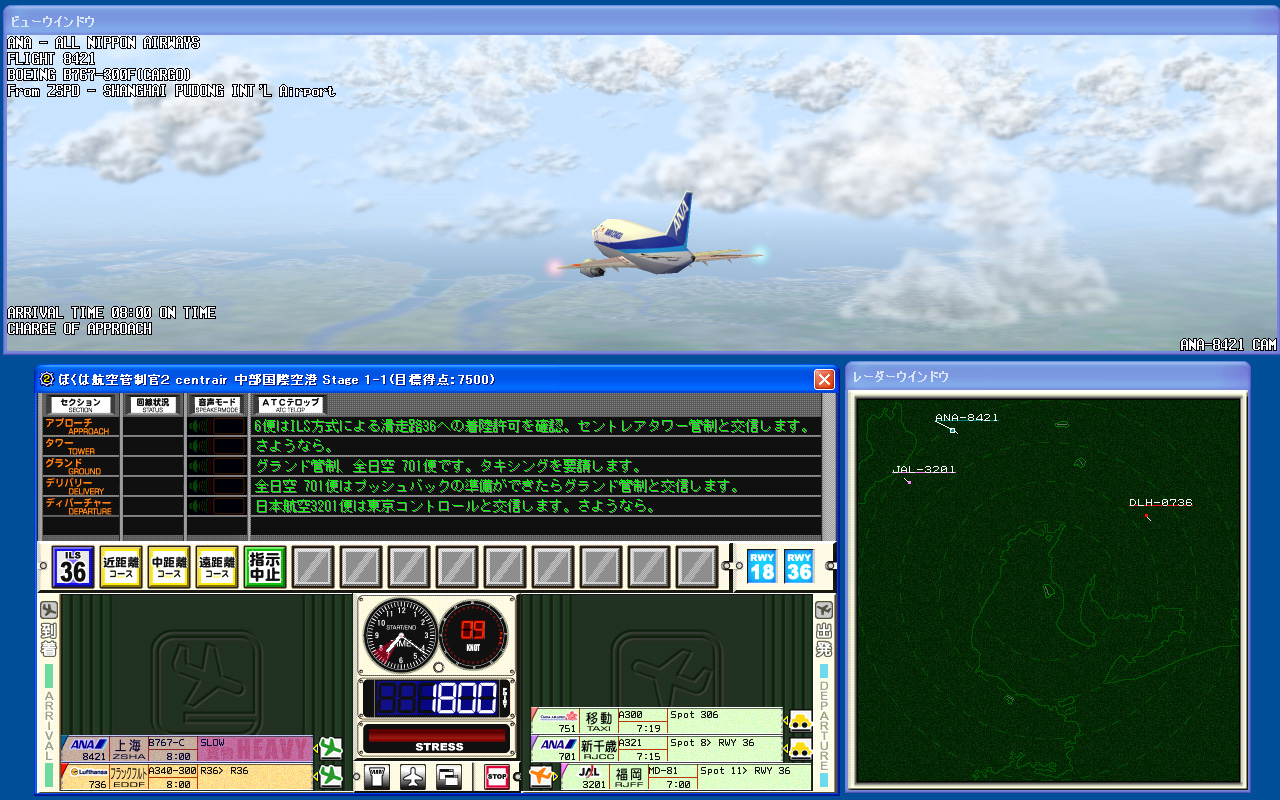This screenshot has width=1280, height=800.
Task: Select the デリバリー DELIVERY section
Action: 81,486
